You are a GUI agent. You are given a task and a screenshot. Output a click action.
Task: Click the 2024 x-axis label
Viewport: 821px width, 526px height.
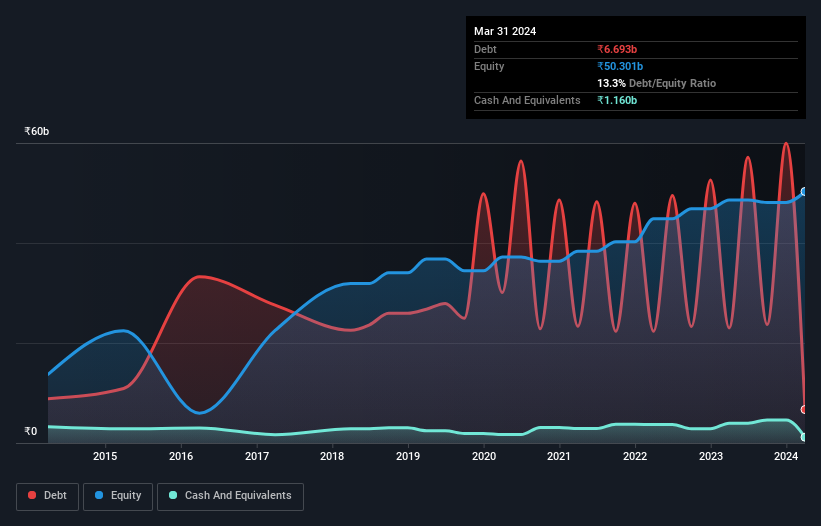(x=786, y=456)
